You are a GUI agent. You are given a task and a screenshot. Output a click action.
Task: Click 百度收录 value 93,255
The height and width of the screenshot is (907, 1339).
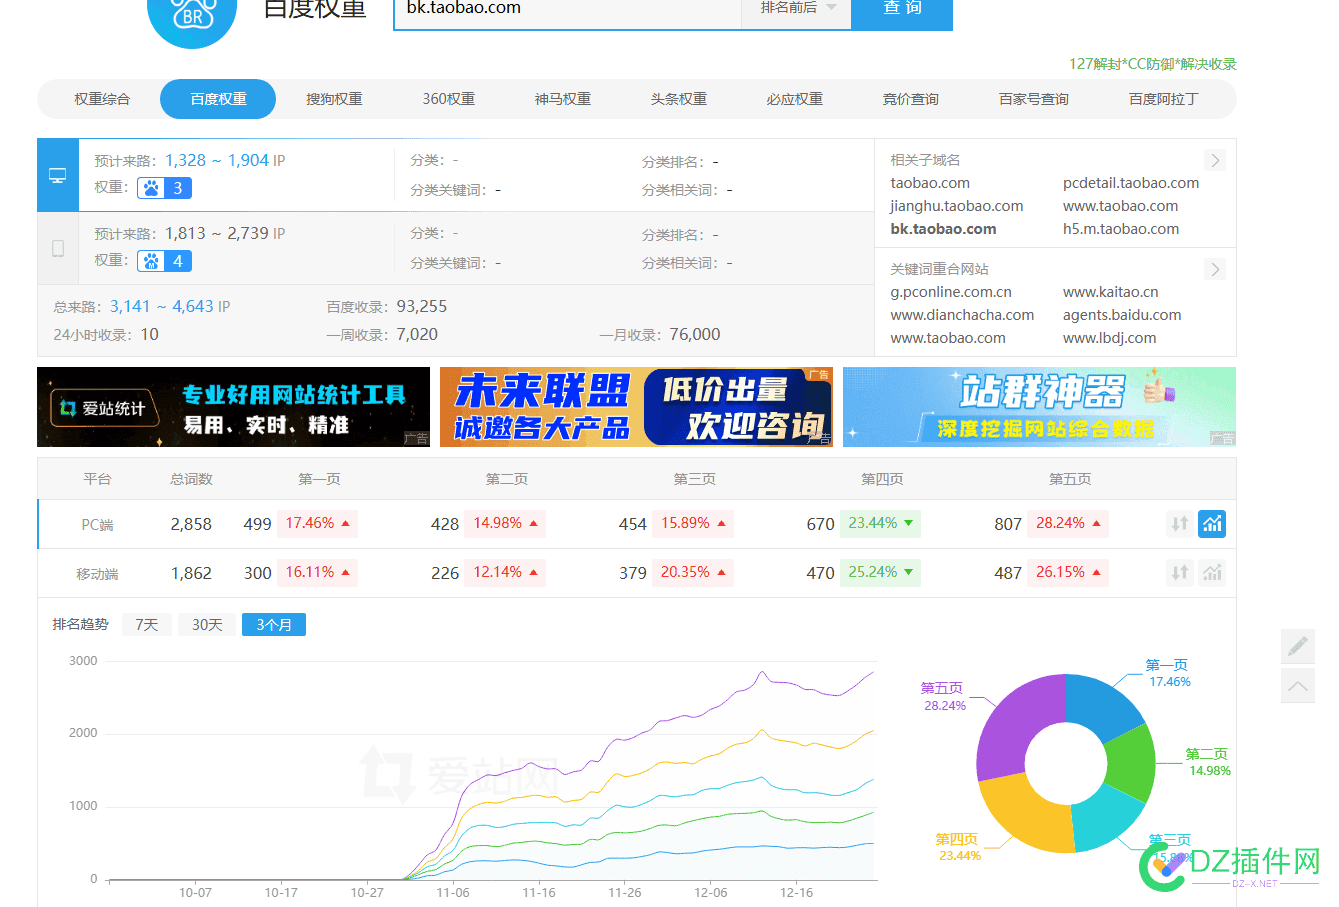(422, 306)
